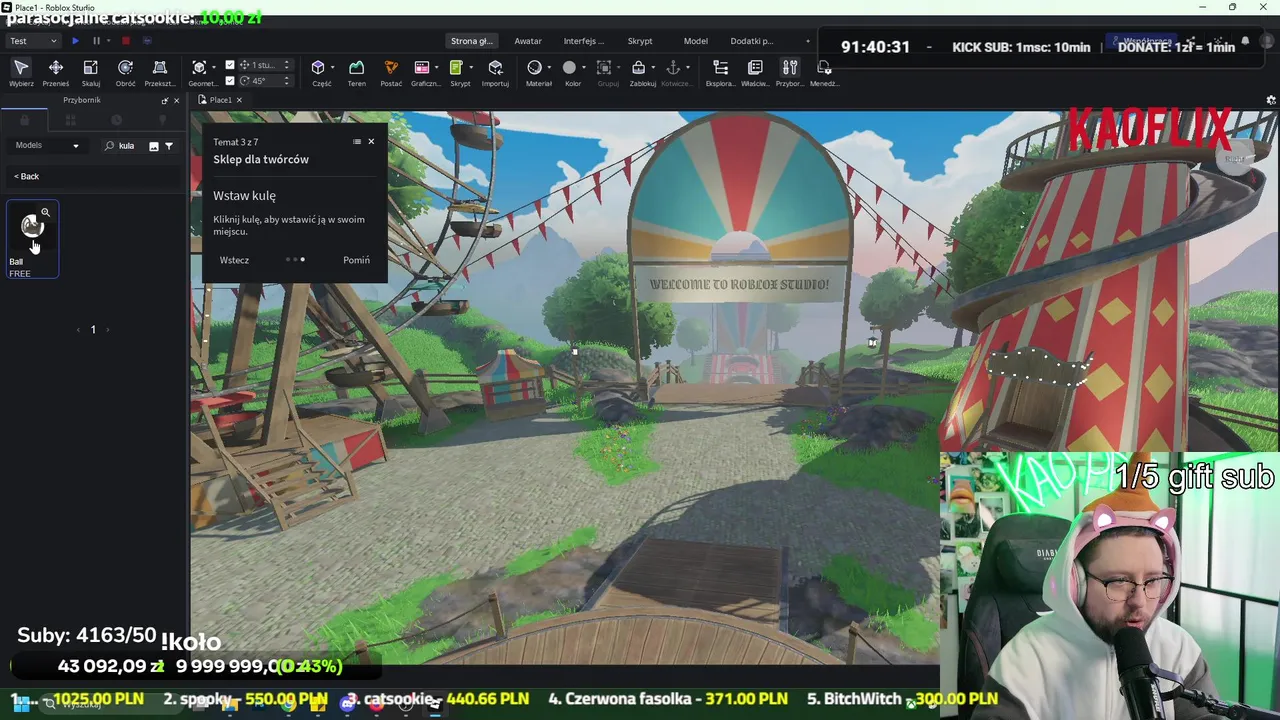
Task: Click the Wstecz tutorial button
Action: pyautogui.click(x=234, y=260)
